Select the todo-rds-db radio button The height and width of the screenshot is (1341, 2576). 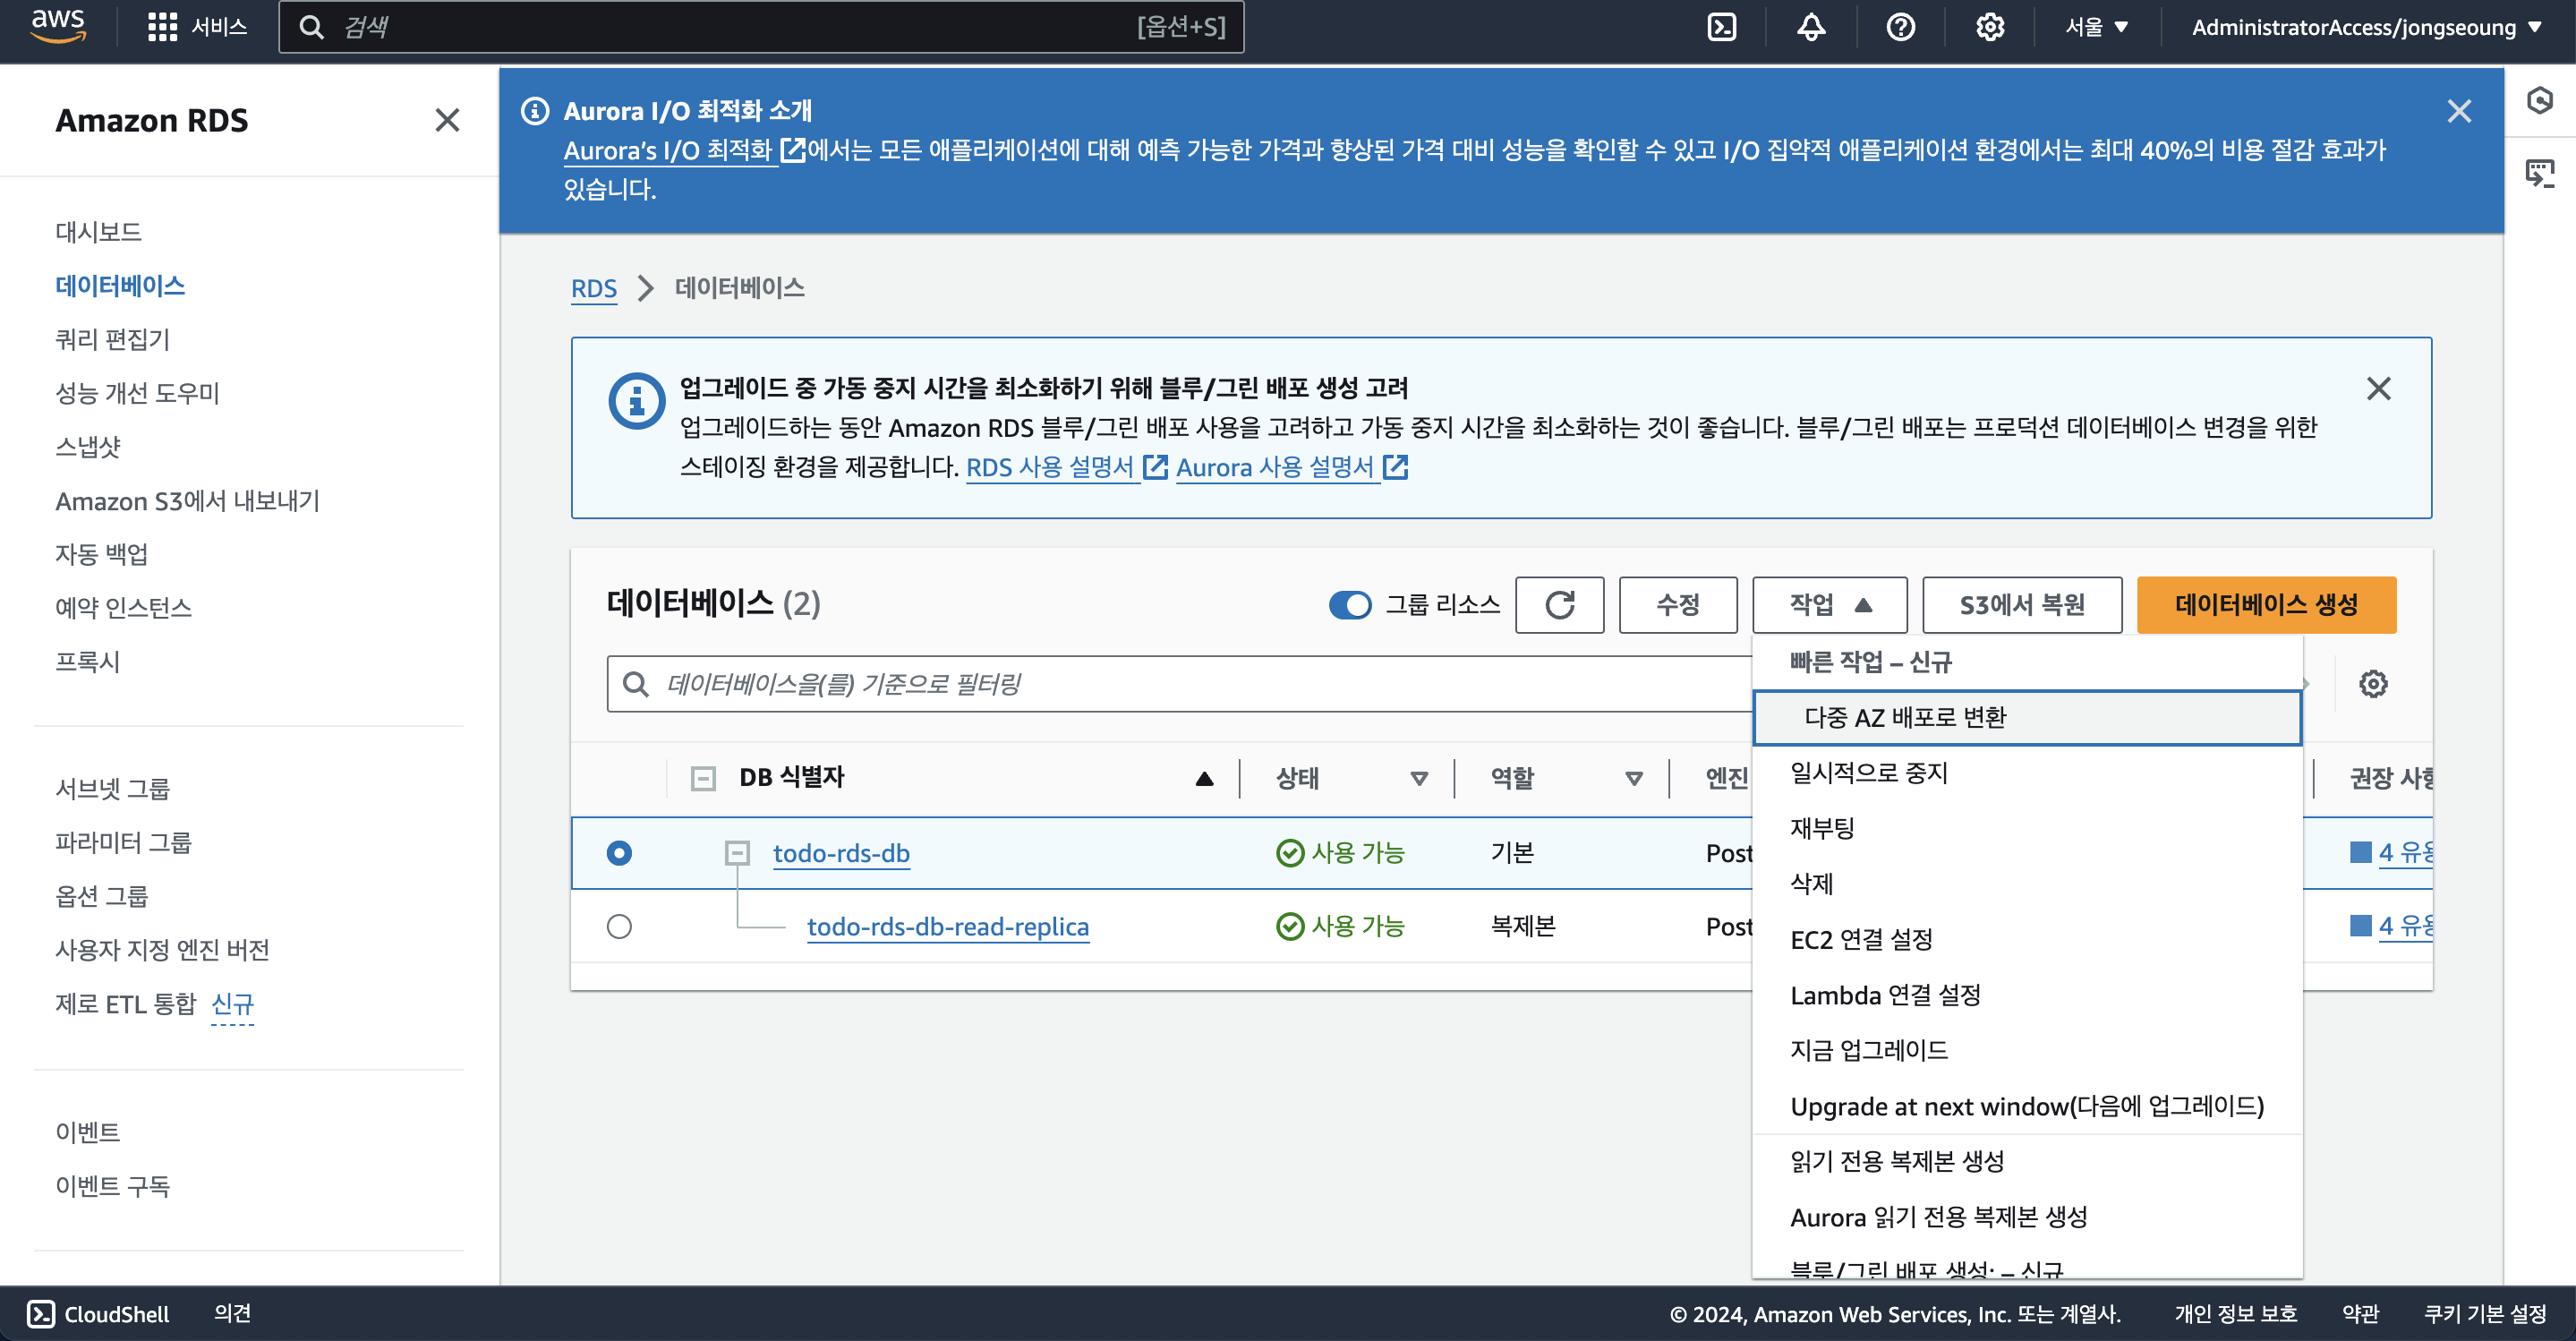coord(619,853)
